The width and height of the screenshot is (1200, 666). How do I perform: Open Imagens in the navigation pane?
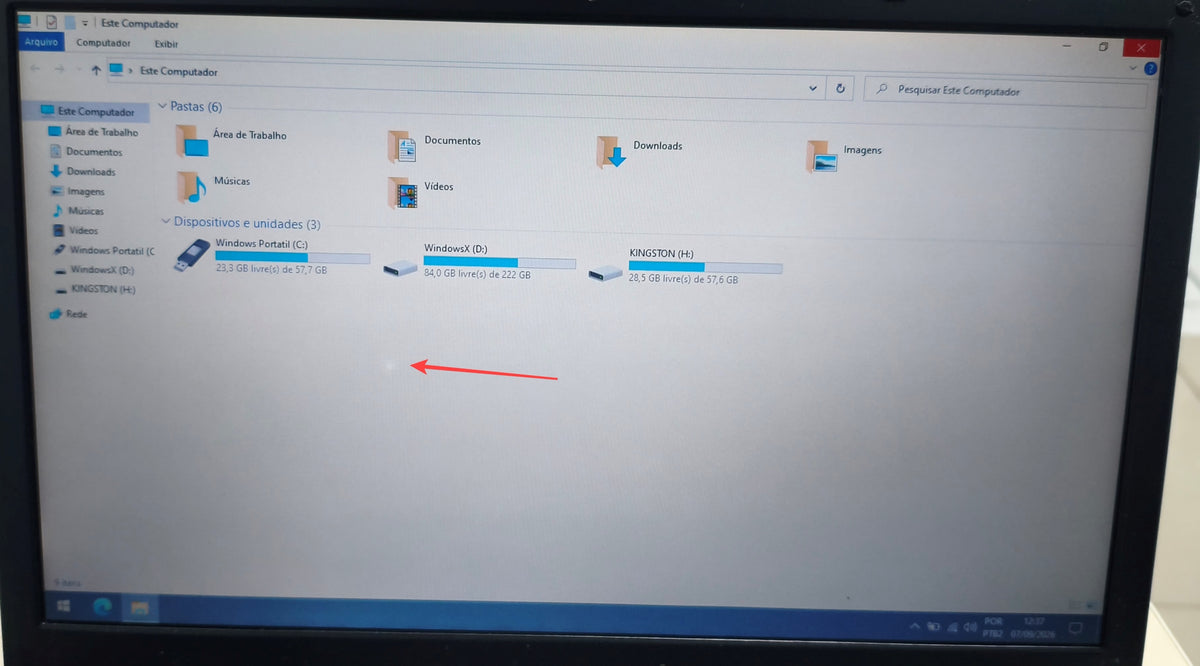coord(79,191)
